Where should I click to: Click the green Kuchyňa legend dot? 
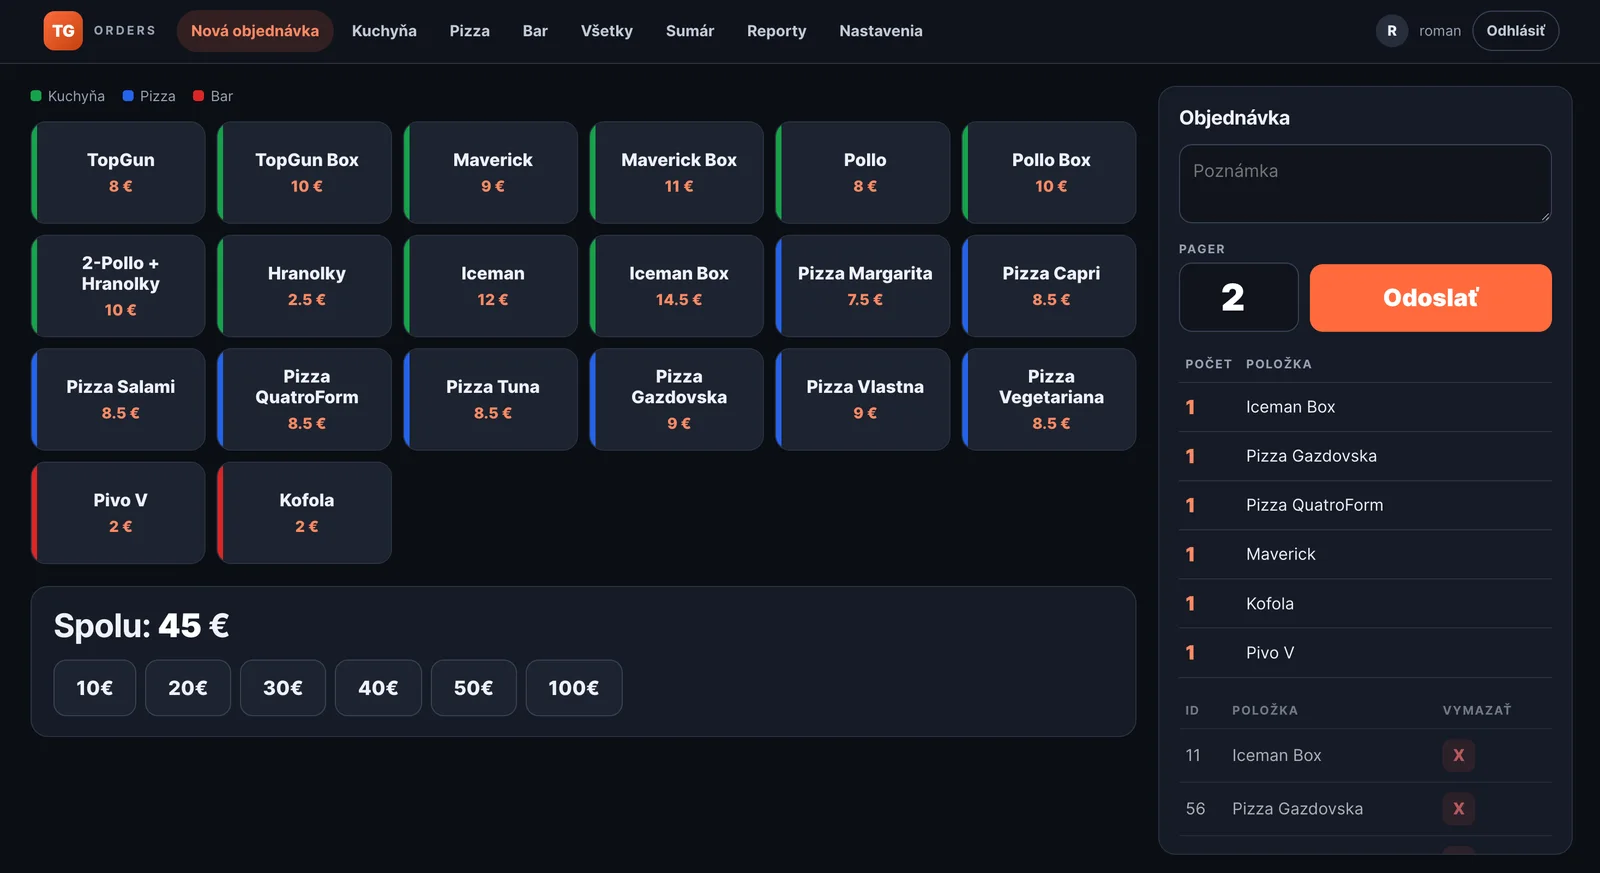[36, 96]
